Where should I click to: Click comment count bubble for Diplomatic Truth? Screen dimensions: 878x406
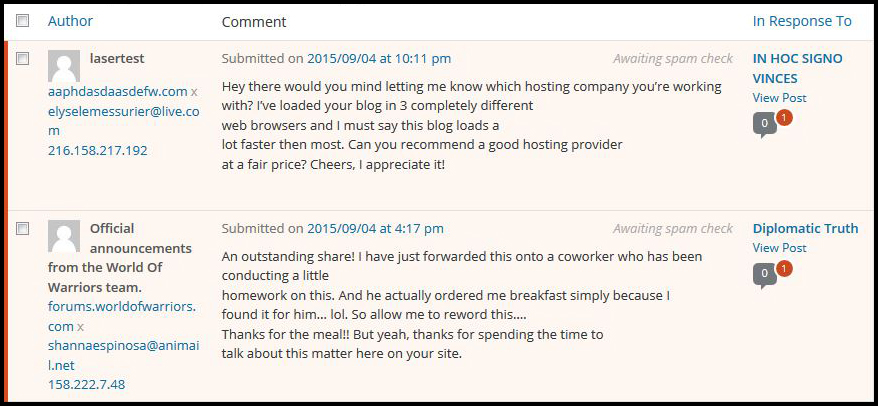tap(764, 273)
